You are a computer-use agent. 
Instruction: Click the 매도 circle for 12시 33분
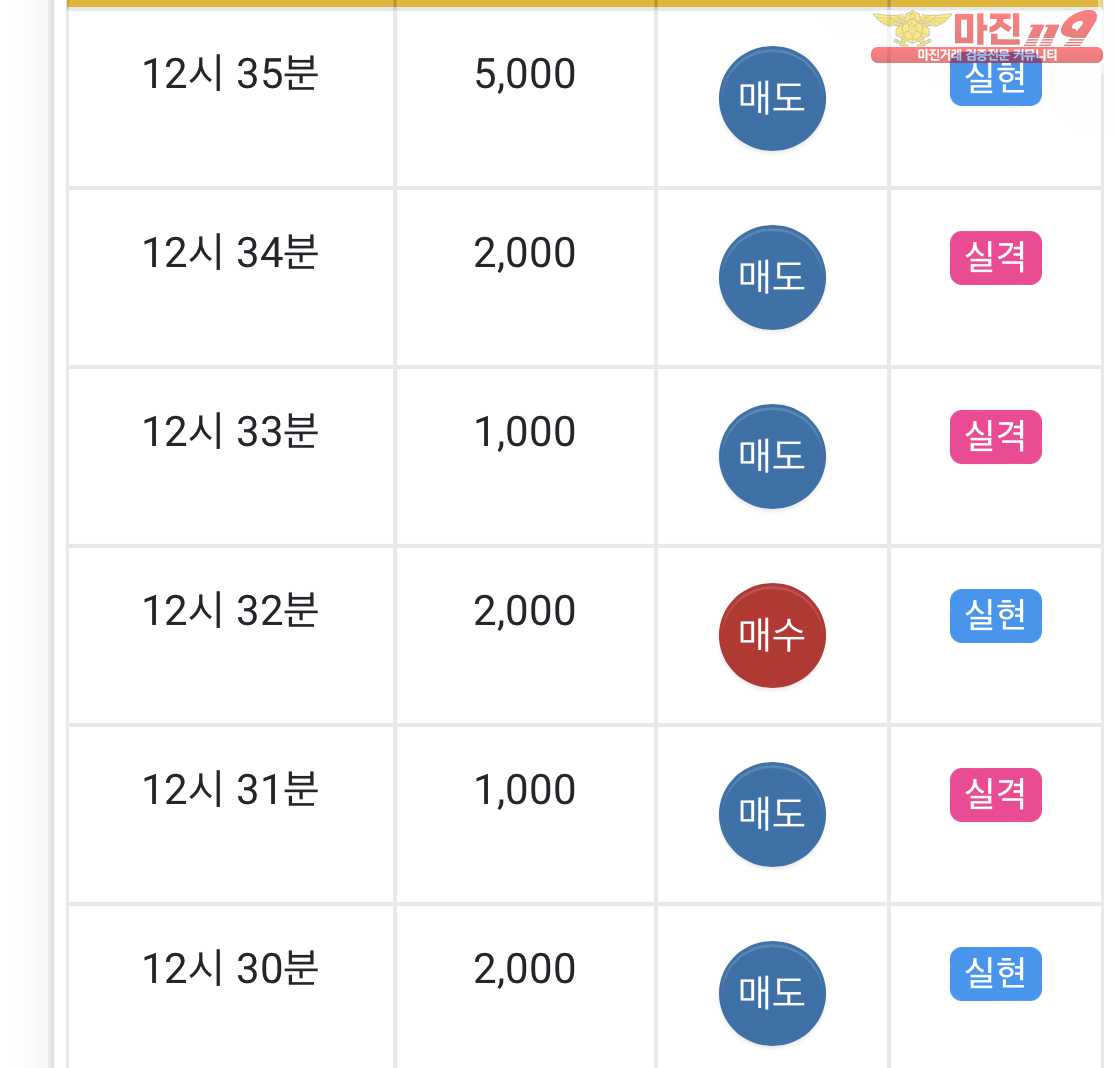click(772, 456)
